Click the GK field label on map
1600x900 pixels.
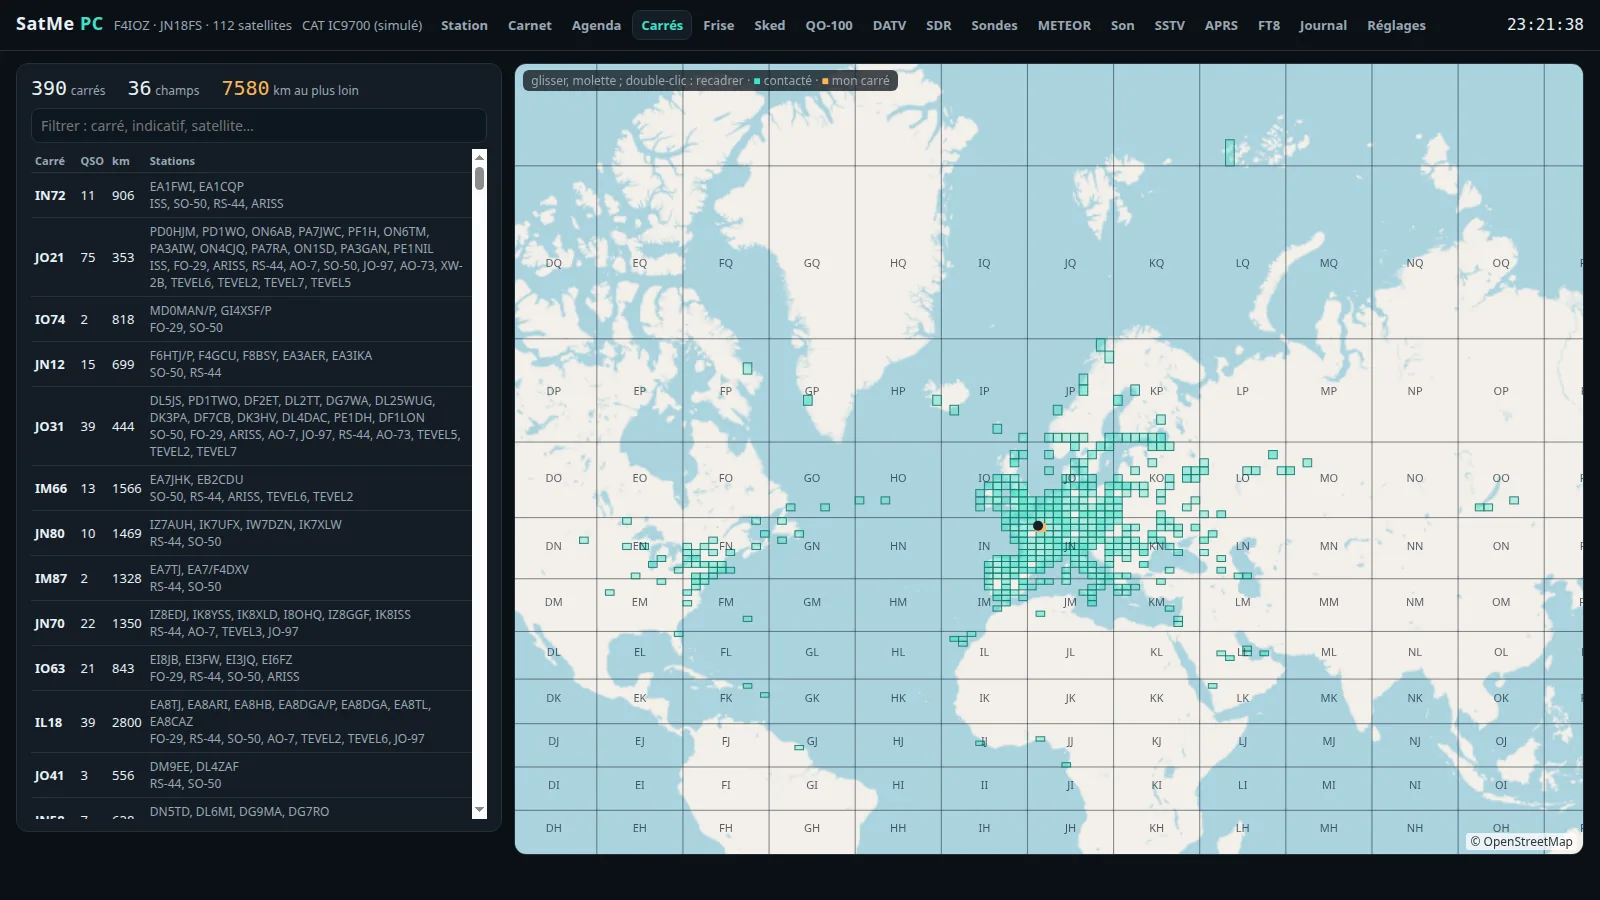click(812, 698)
